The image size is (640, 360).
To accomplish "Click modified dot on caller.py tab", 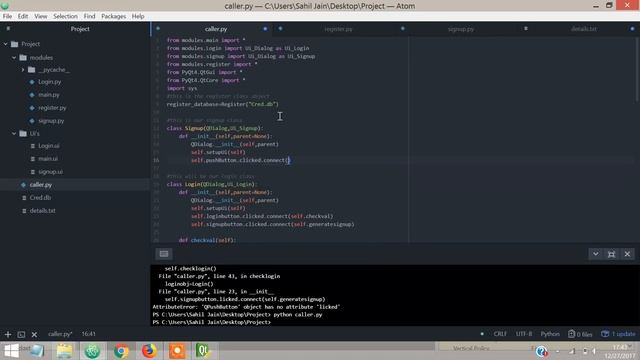I will tap(265, 29).
